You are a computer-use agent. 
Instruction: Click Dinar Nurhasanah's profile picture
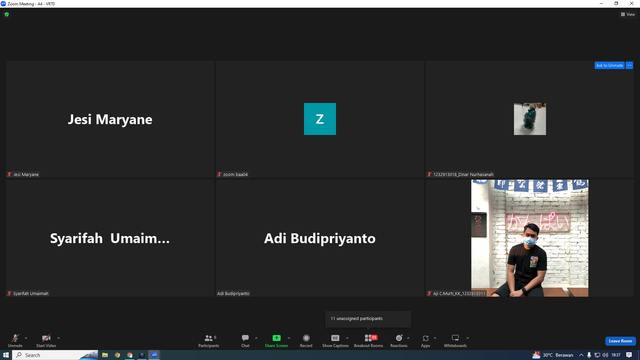(530, 119)
